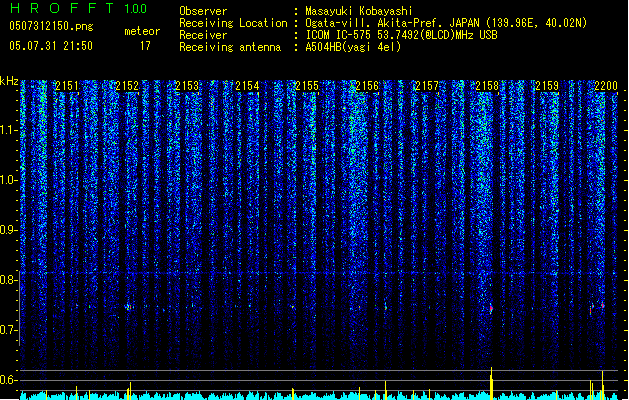Screen dimensions: 629x400
Task: Click the Receiver label
Action: (203, 35)
